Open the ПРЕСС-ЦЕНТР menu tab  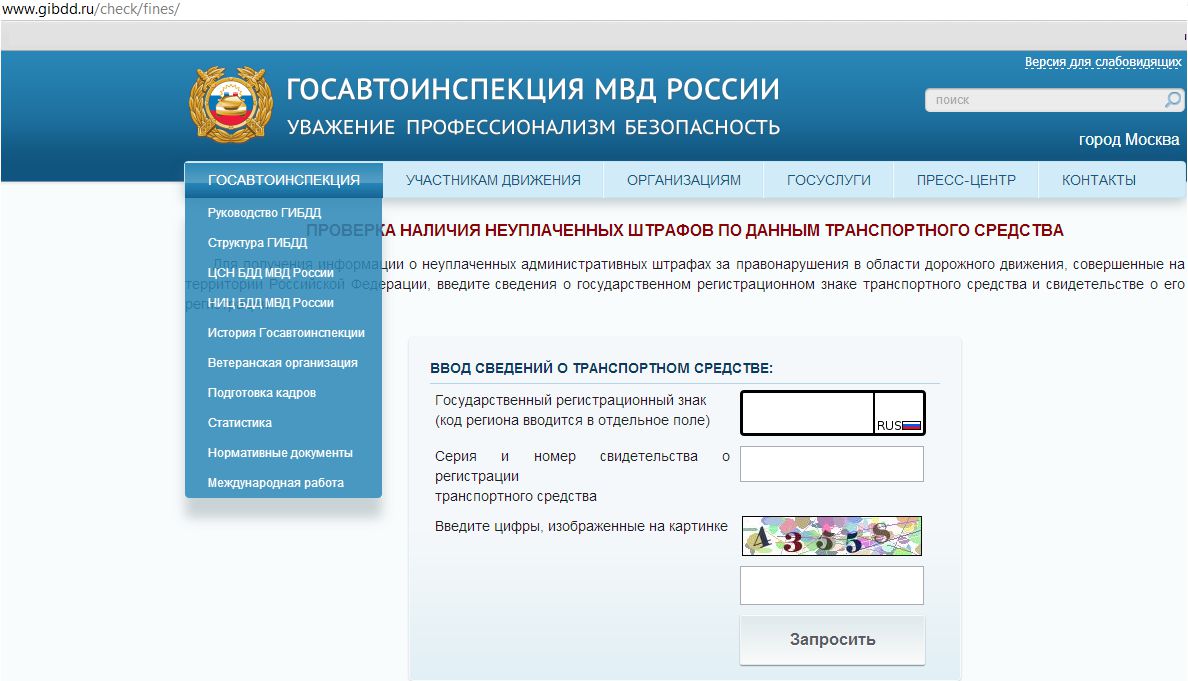tap(966, 180)
